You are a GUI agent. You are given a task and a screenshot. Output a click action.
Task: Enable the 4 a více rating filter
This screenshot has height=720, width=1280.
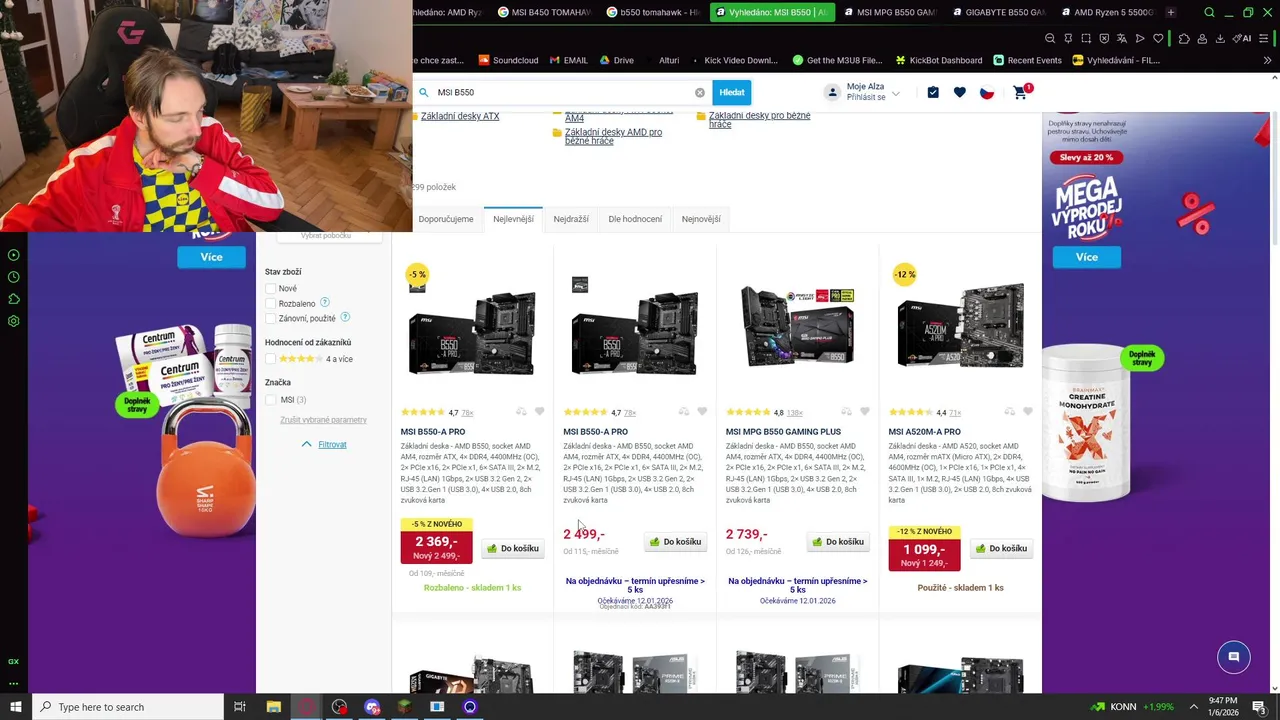point(270,359)
